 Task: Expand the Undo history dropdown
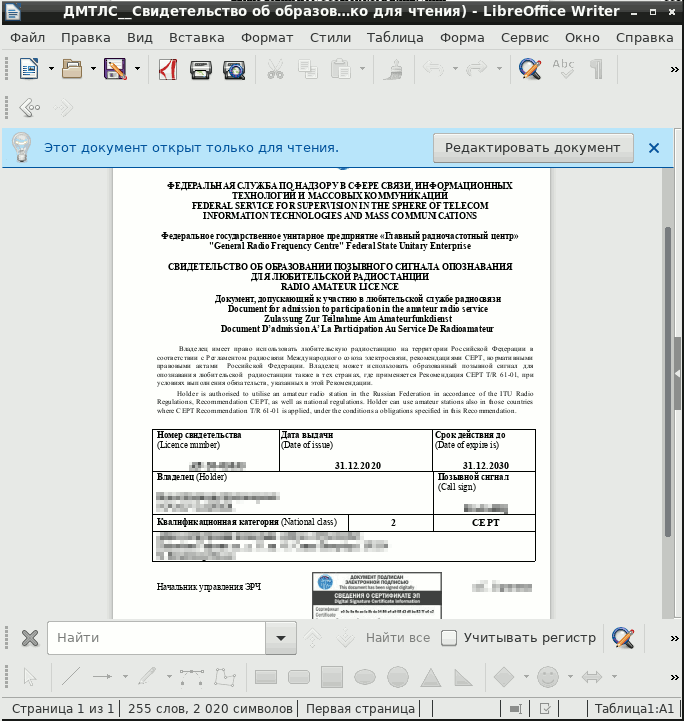coord(455,69)
